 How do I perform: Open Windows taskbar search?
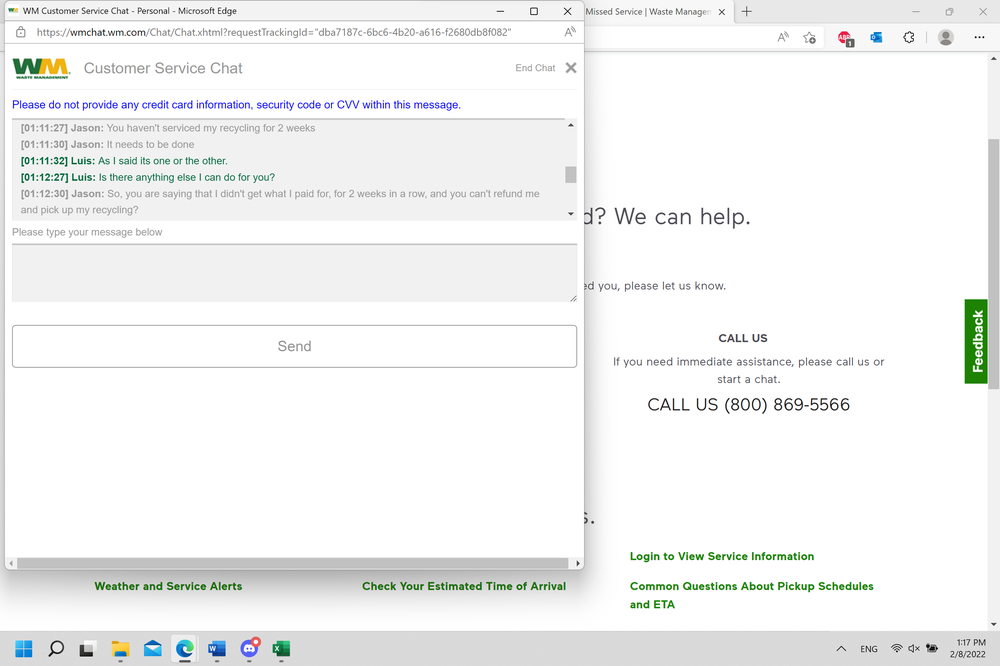coord(56,649)
